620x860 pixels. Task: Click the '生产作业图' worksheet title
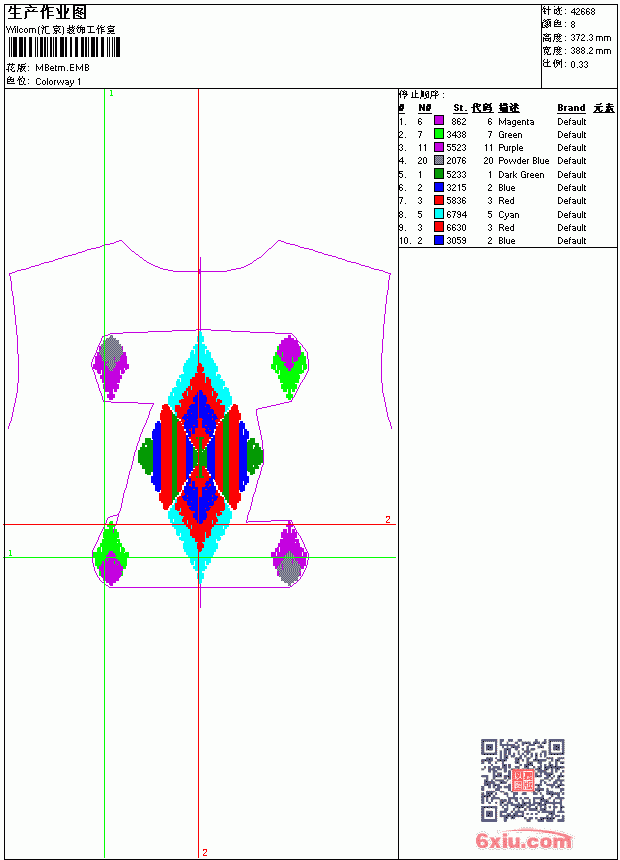pos(47,13)
